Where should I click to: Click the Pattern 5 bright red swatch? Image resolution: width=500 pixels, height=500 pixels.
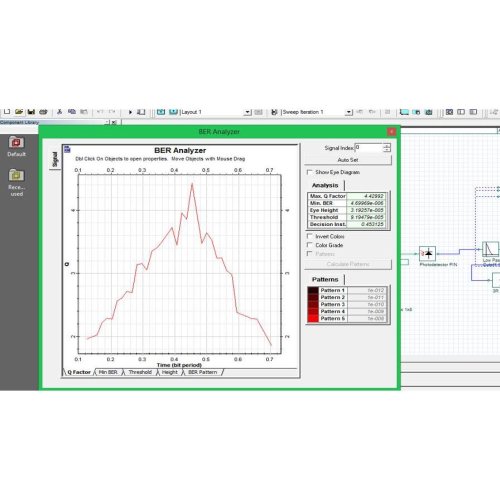[x=313, y=318]
